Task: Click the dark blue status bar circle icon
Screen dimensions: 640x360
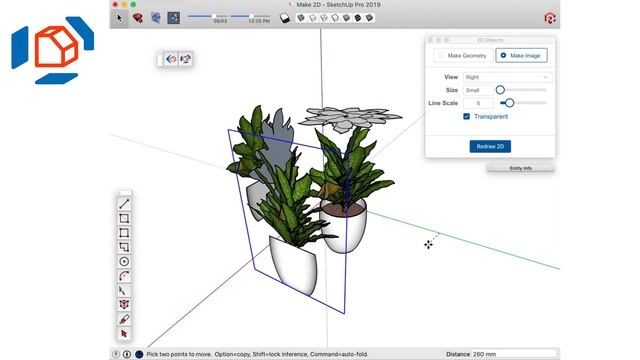Action: (x=139, y=354)
